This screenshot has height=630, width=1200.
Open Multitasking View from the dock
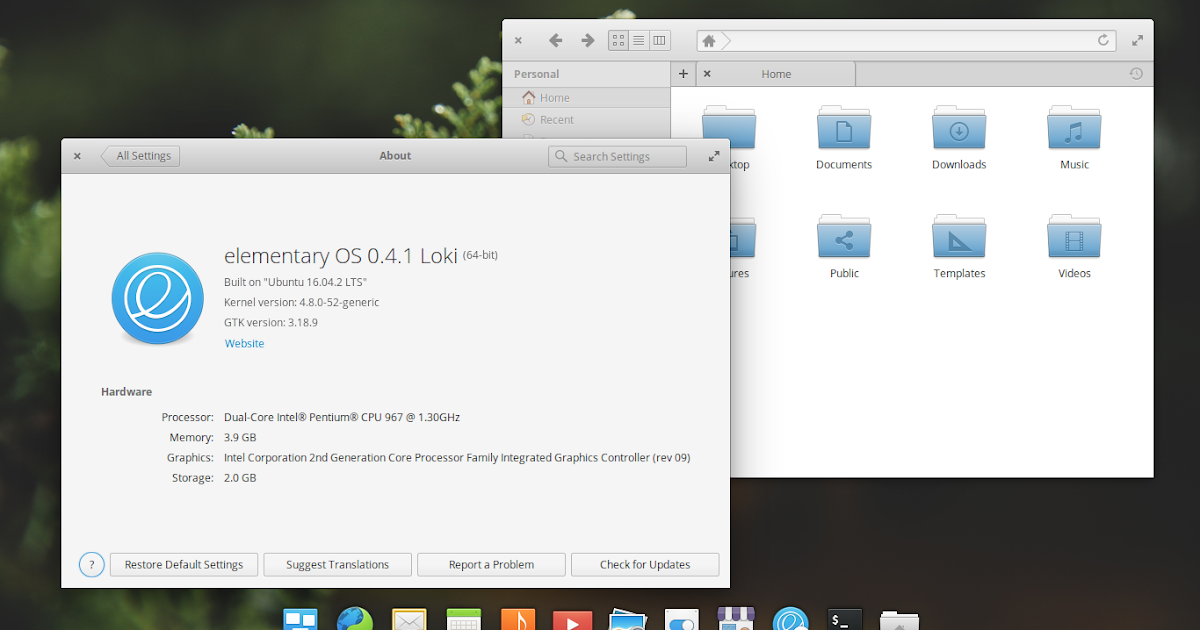point(301,620)
